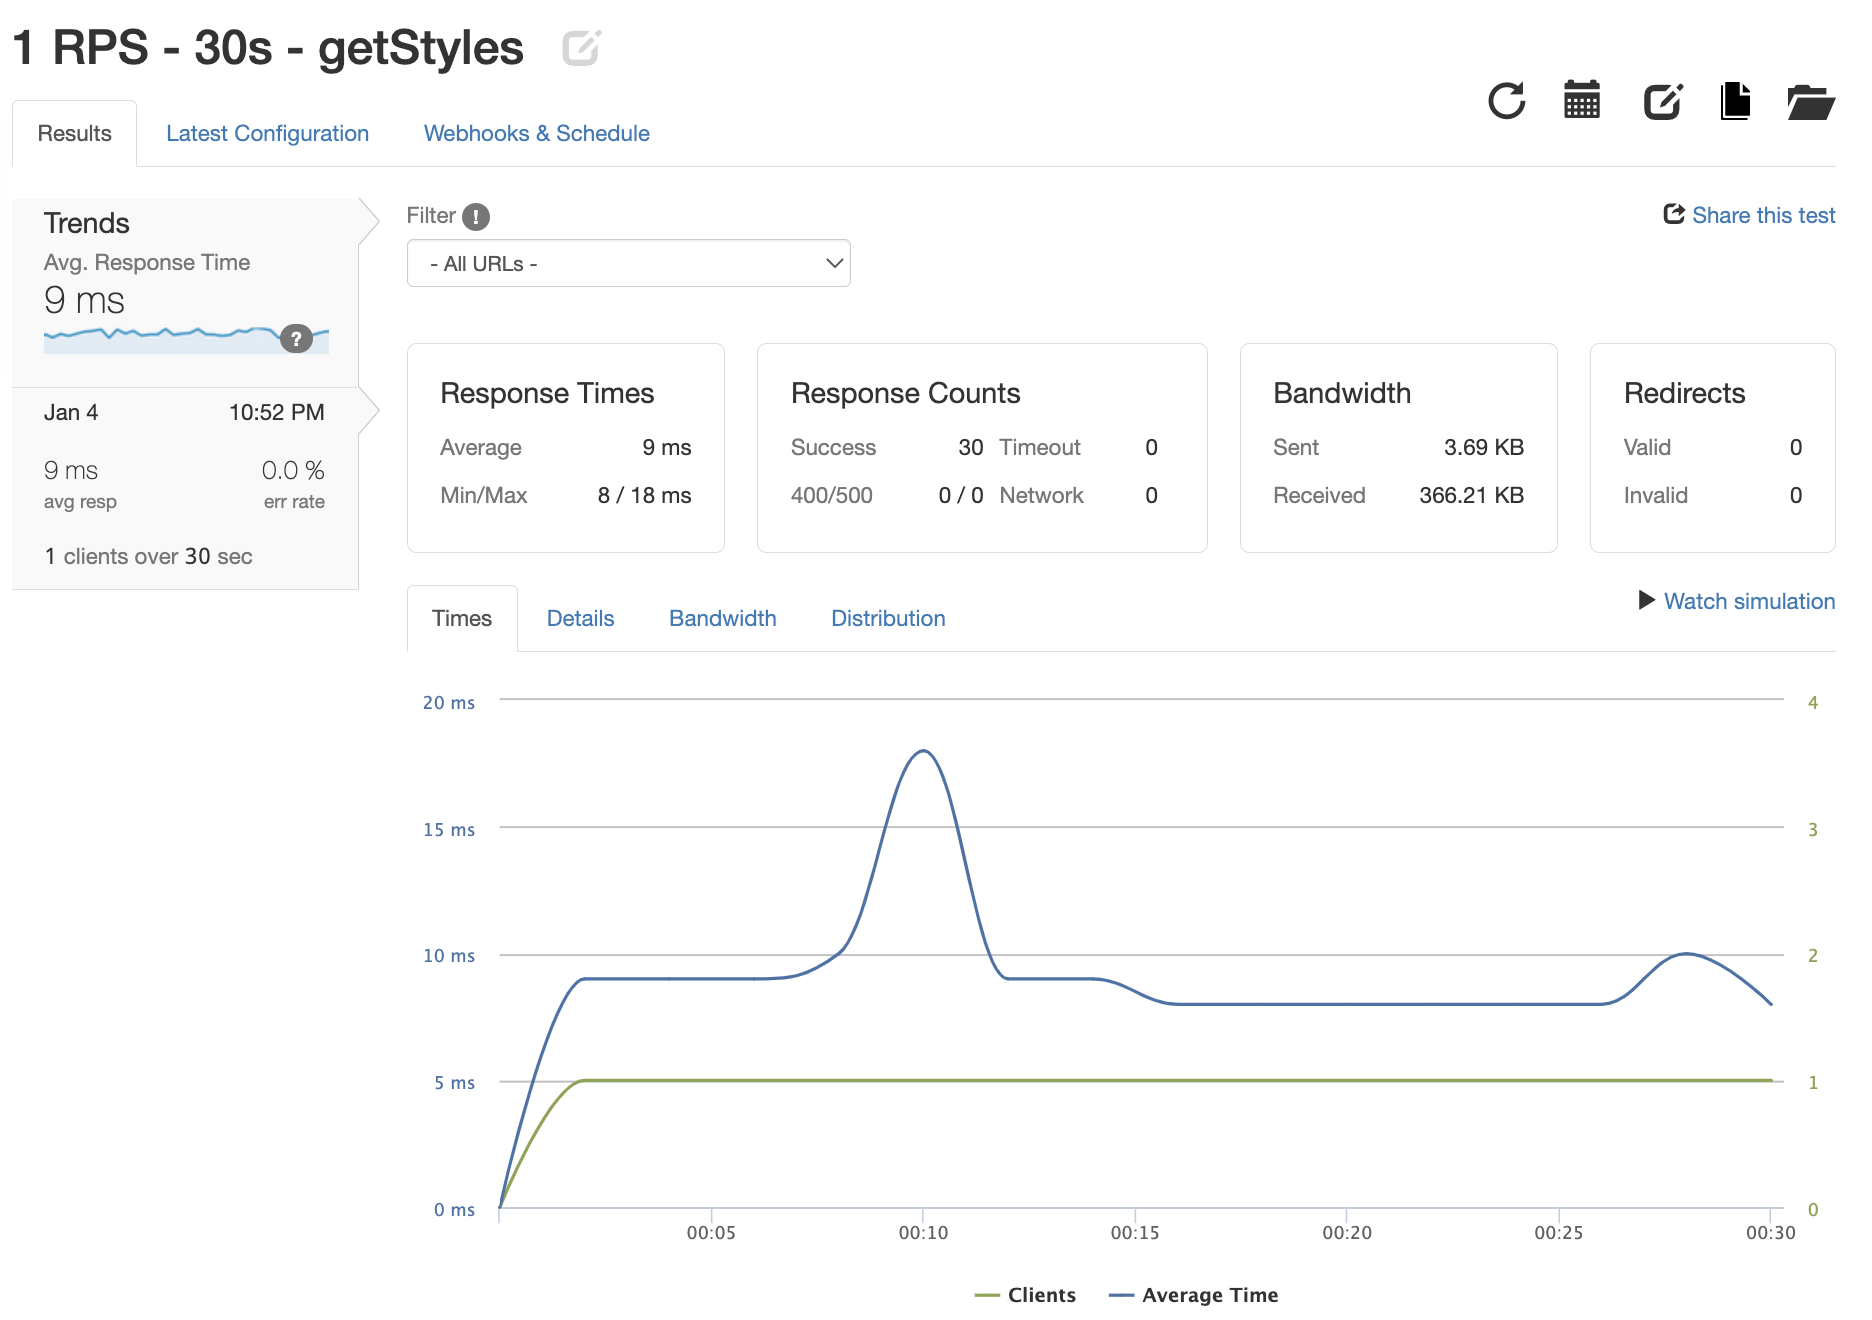Click the '8 / 18 ms' Min/Max value
Image resolution: width=1872 pixels, height=1320 pixels.
click(644, 495)
